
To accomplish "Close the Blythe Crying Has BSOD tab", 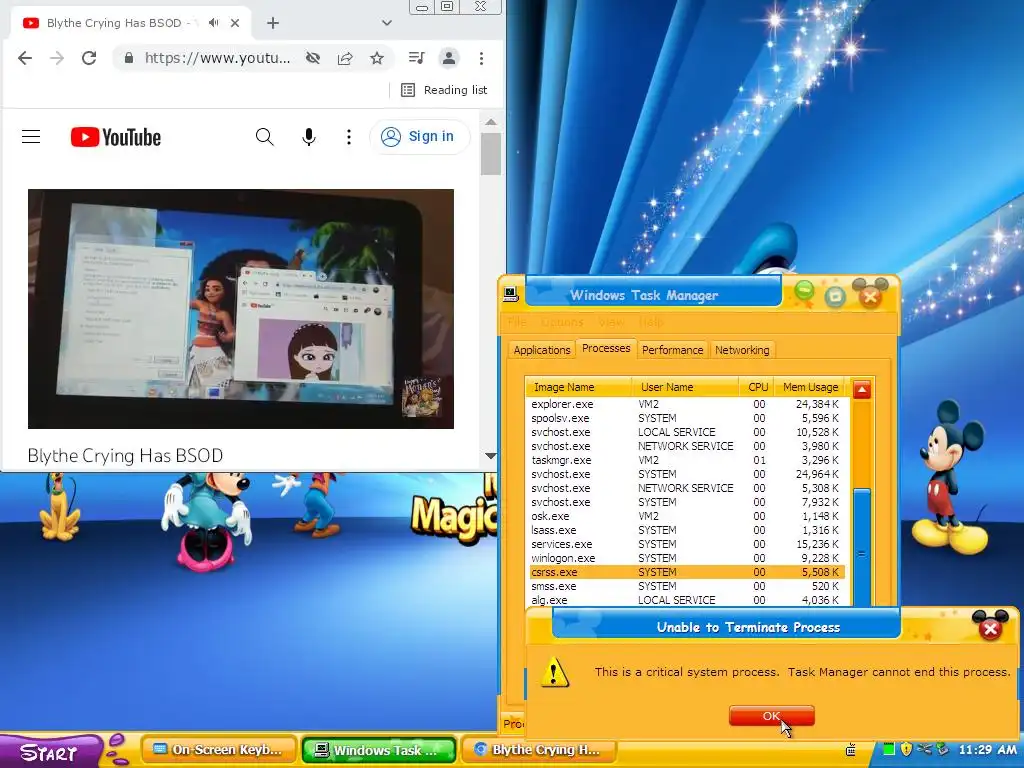I will coord(235,23).
